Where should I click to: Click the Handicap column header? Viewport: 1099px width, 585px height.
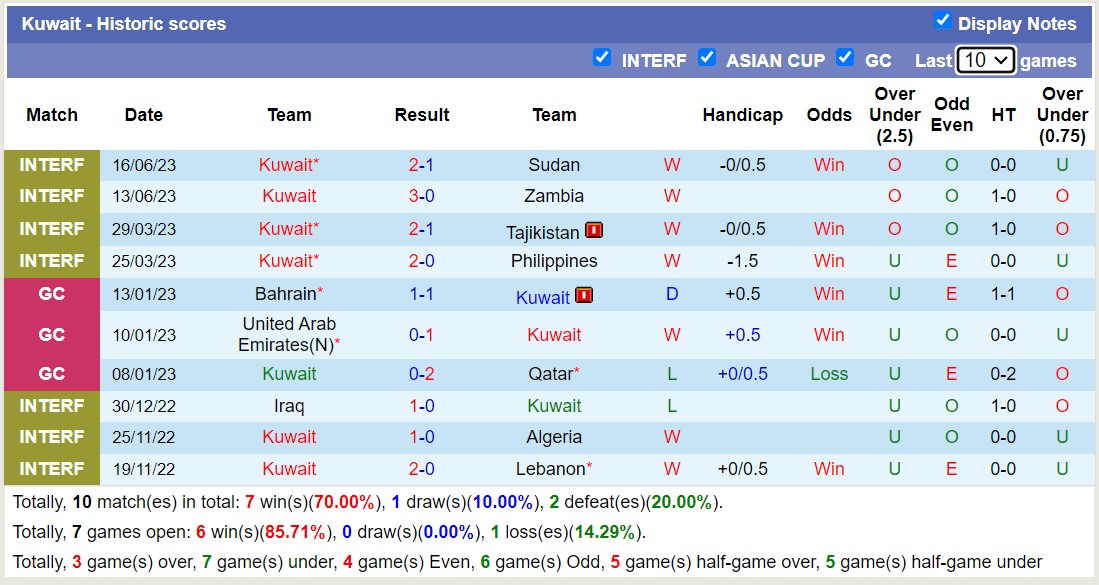[x=743, y=115]
